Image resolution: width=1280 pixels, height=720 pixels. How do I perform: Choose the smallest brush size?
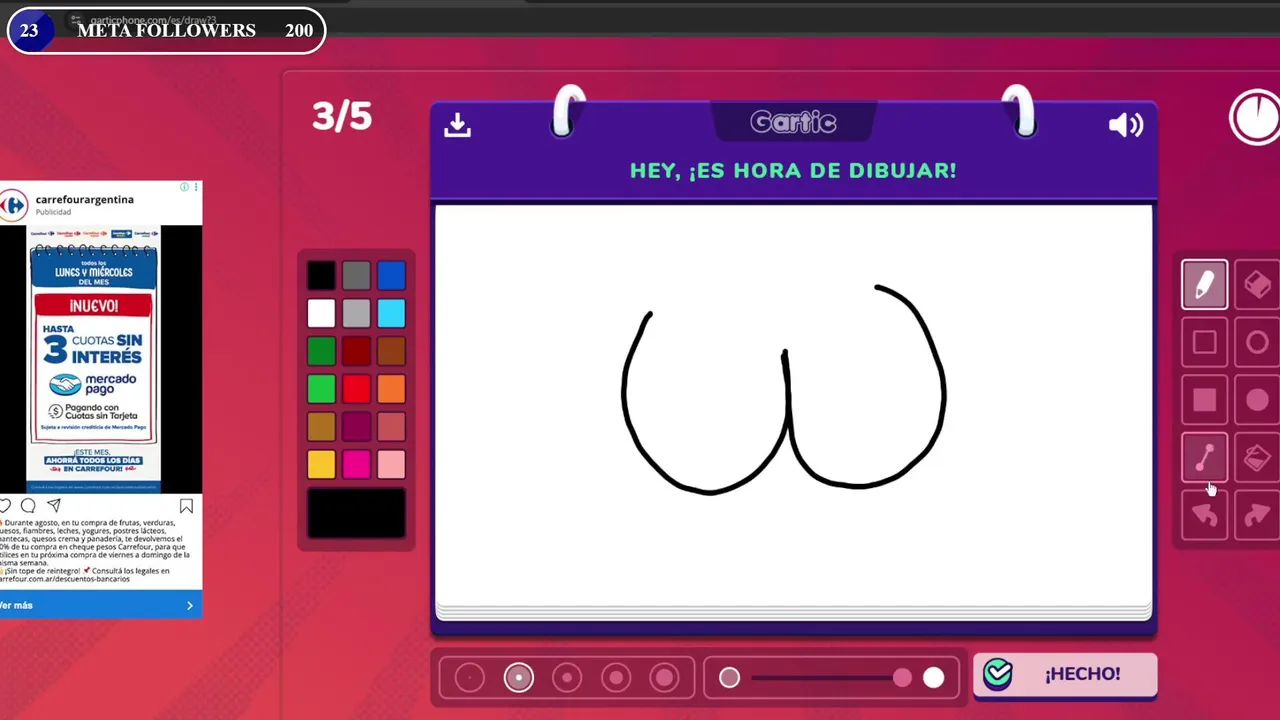(469, 678)
